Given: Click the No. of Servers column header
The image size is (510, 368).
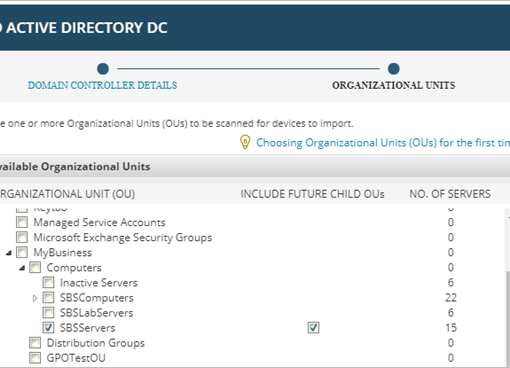Looking at the screenshot, I should point(450,194).
